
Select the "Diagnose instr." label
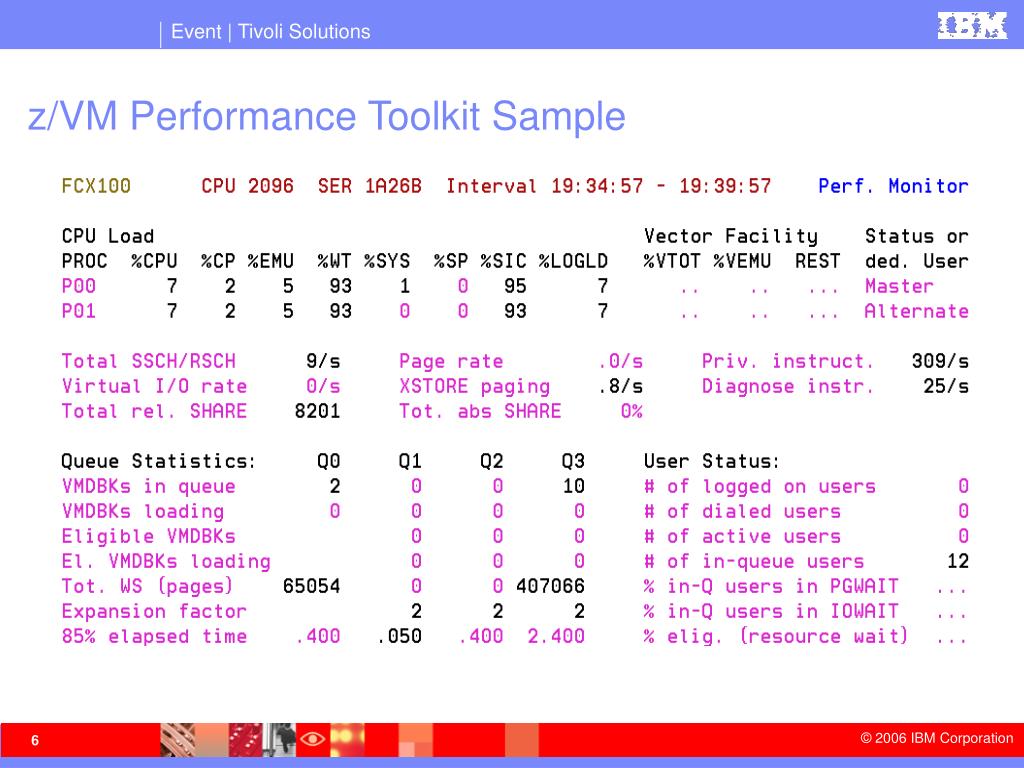(788, 387)
